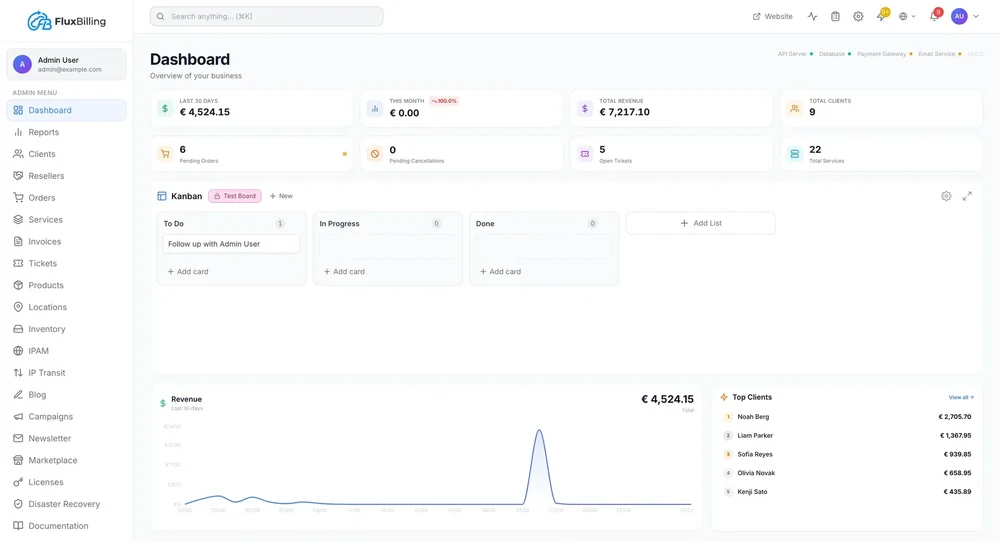Add card to In Progress list

point(344,272)
